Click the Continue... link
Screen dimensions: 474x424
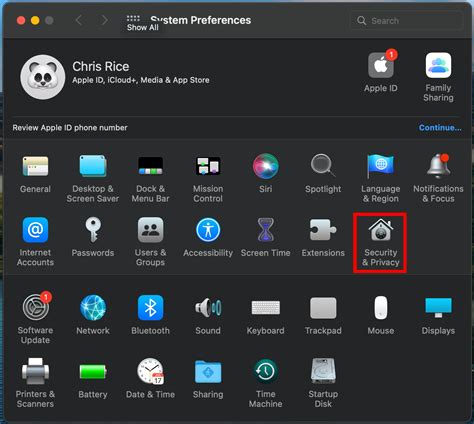click(x=440, y=128)
